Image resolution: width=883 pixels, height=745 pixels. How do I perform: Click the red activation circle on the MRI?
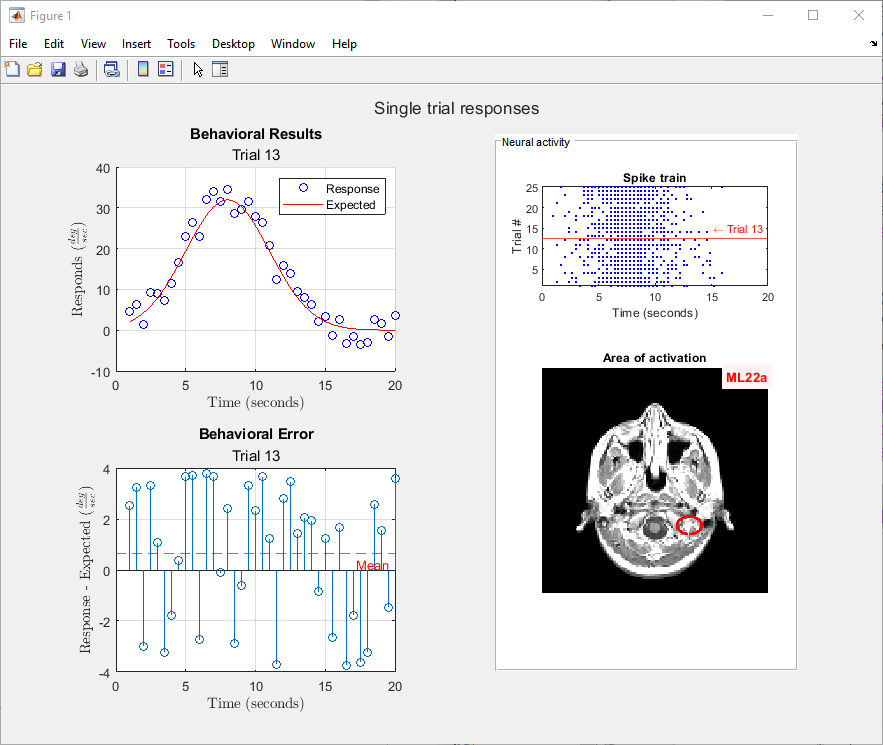click(688, 525)
